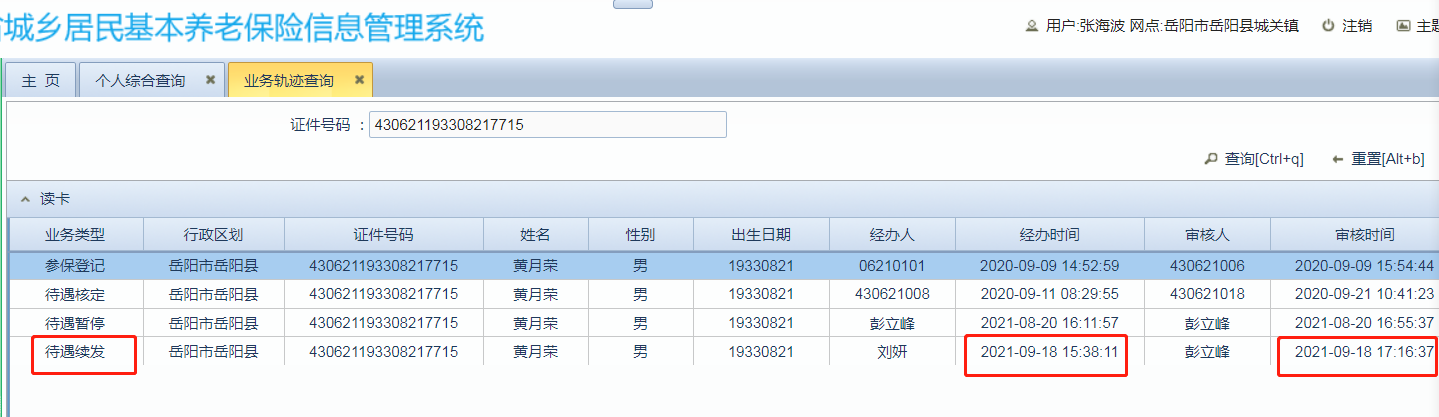Click the 审核人 column header

1207,235
